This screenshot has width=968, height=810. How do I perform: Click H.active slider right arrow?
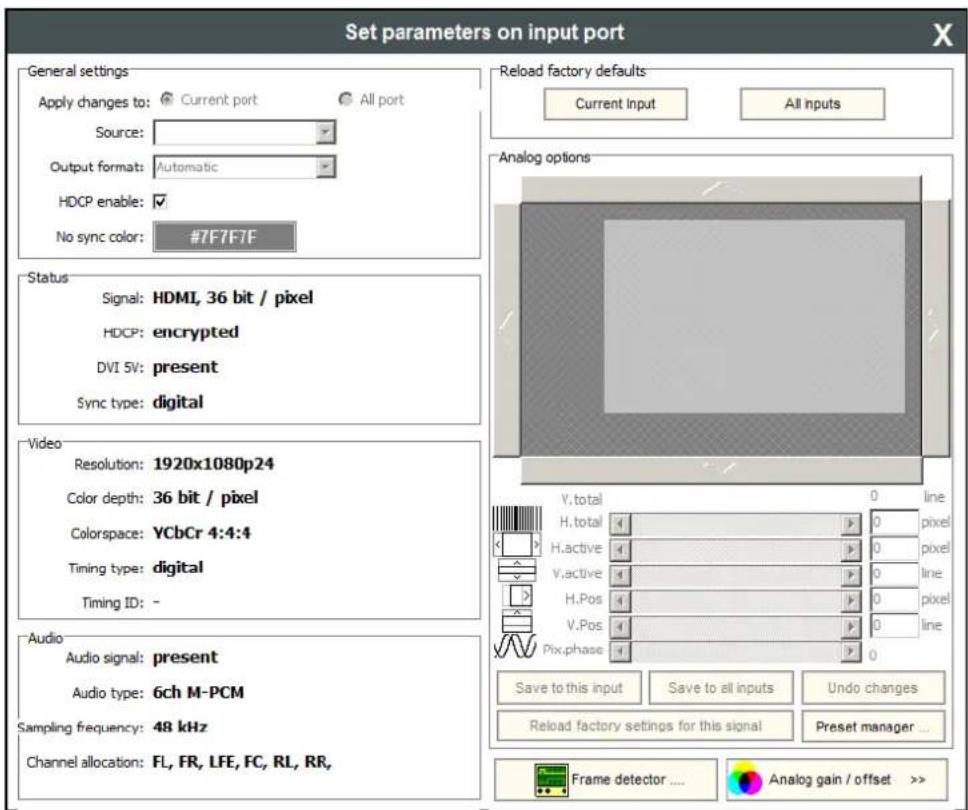(851, 549)
